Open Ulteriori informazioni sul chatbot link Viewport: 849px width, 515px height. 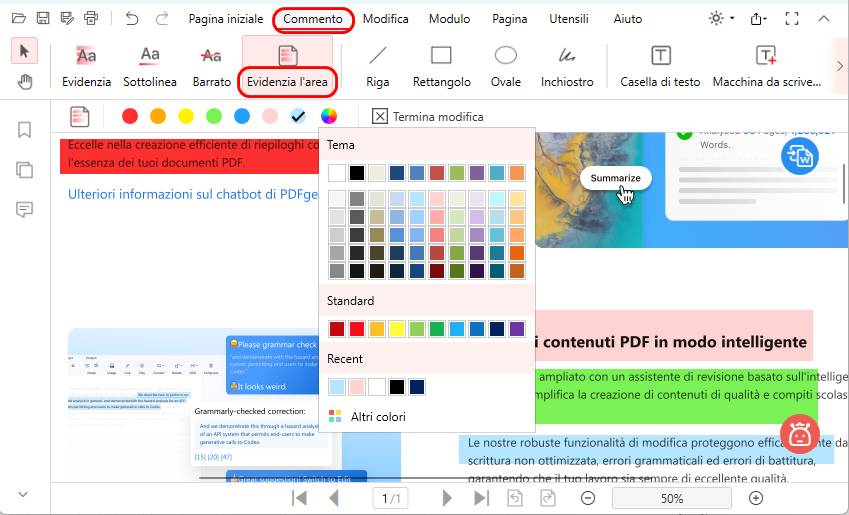(x=192, y=194)
